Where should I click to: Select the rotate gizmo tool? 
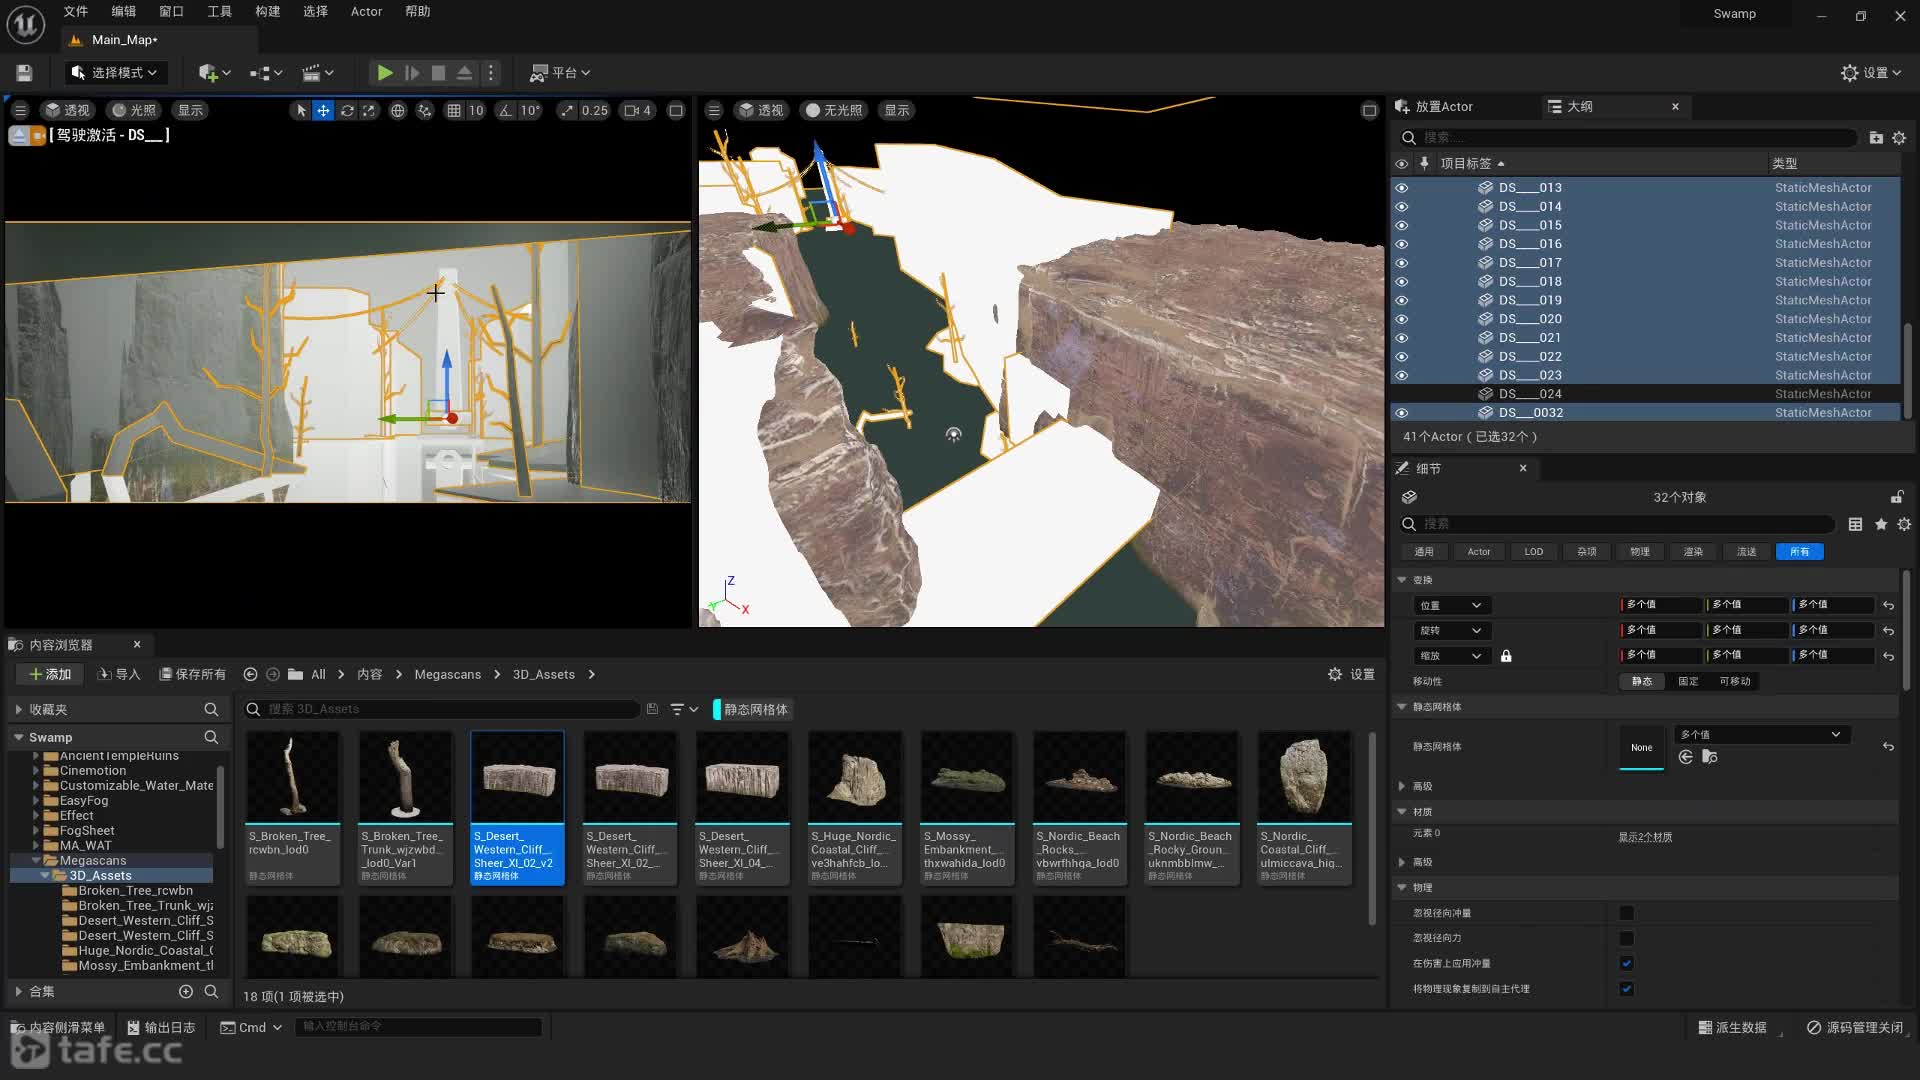point(347,111)
